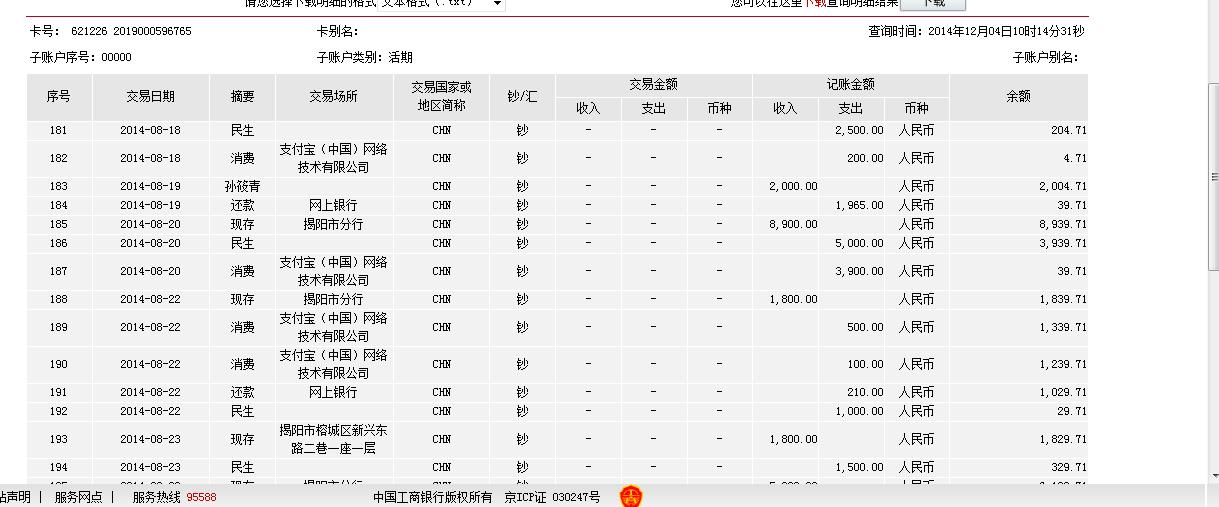
Task: Click the balance 29.71
Action: pos(1071,411)
